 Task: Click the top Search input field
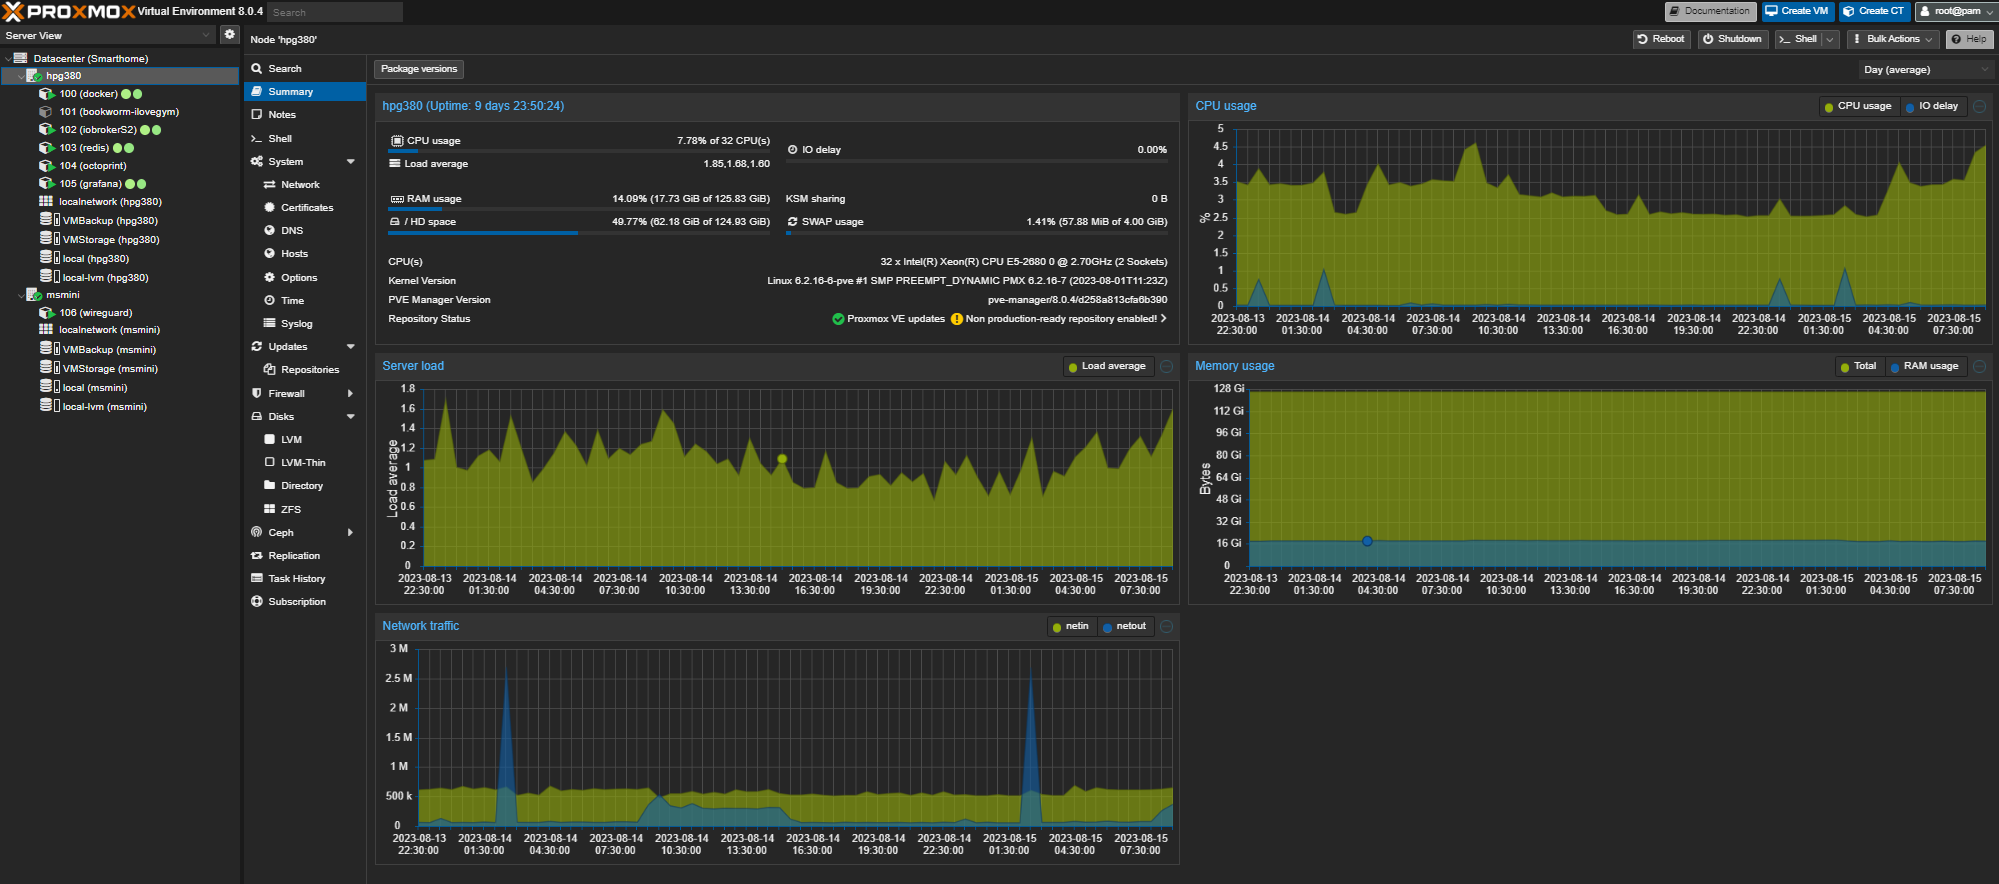[335, 12]
